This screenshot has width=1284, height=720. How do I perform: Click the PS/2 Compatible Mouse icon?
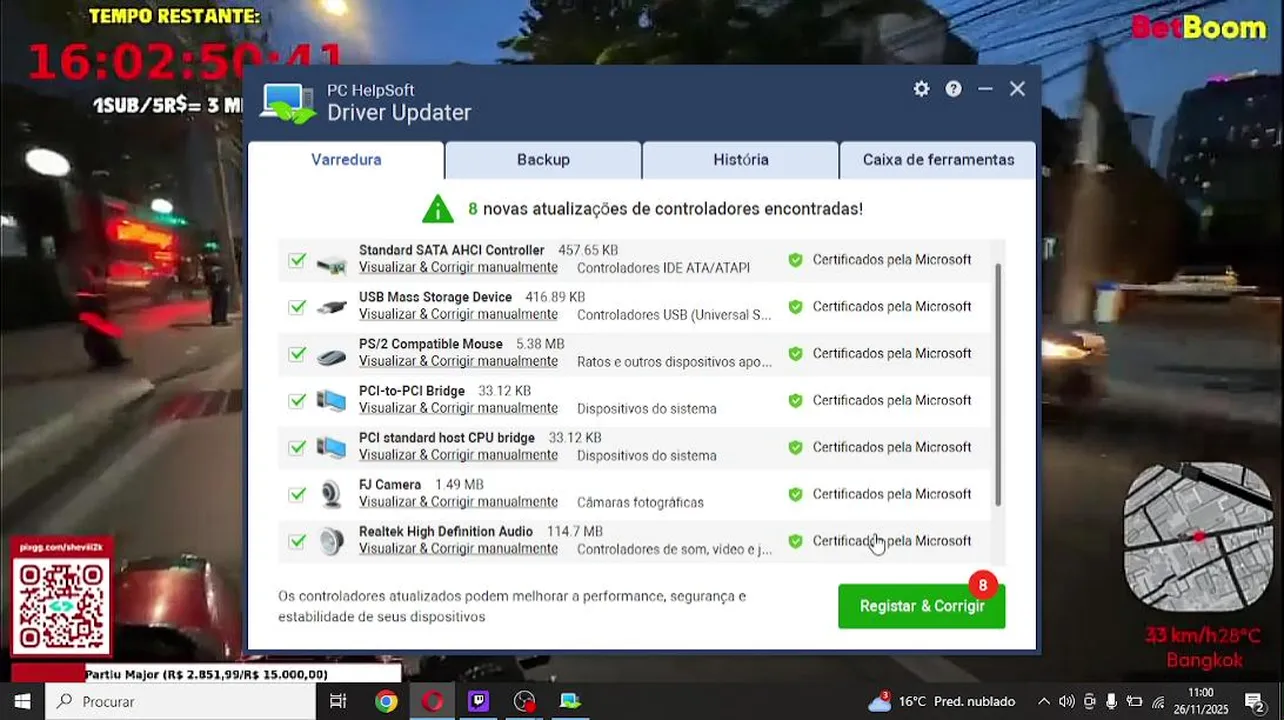[331, 356]
